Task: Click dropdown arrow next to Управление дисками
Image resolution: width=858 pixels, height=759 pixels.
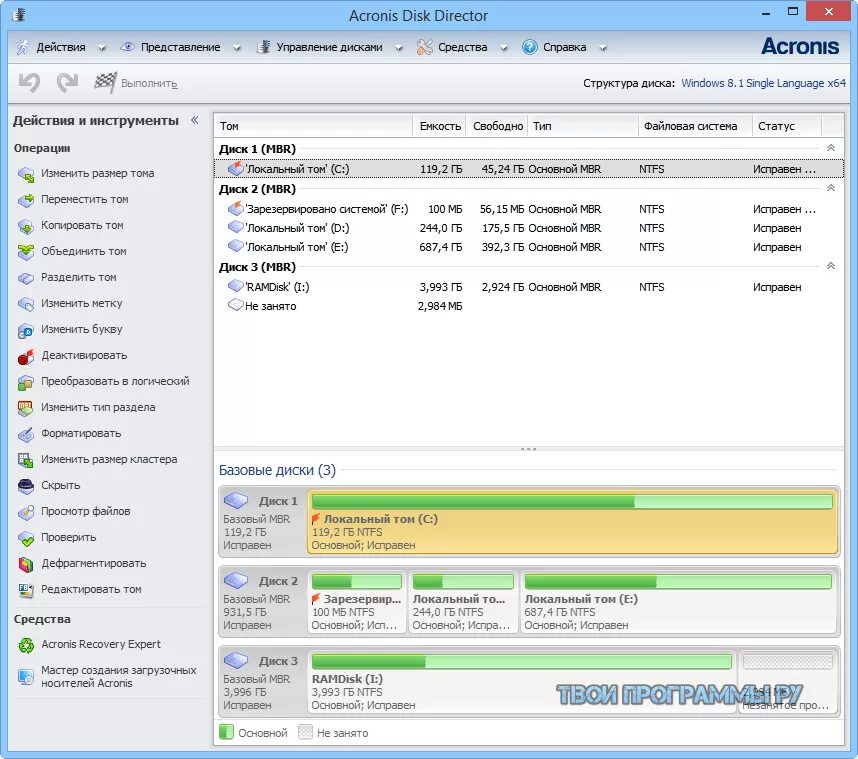Action: click(399, 48)
